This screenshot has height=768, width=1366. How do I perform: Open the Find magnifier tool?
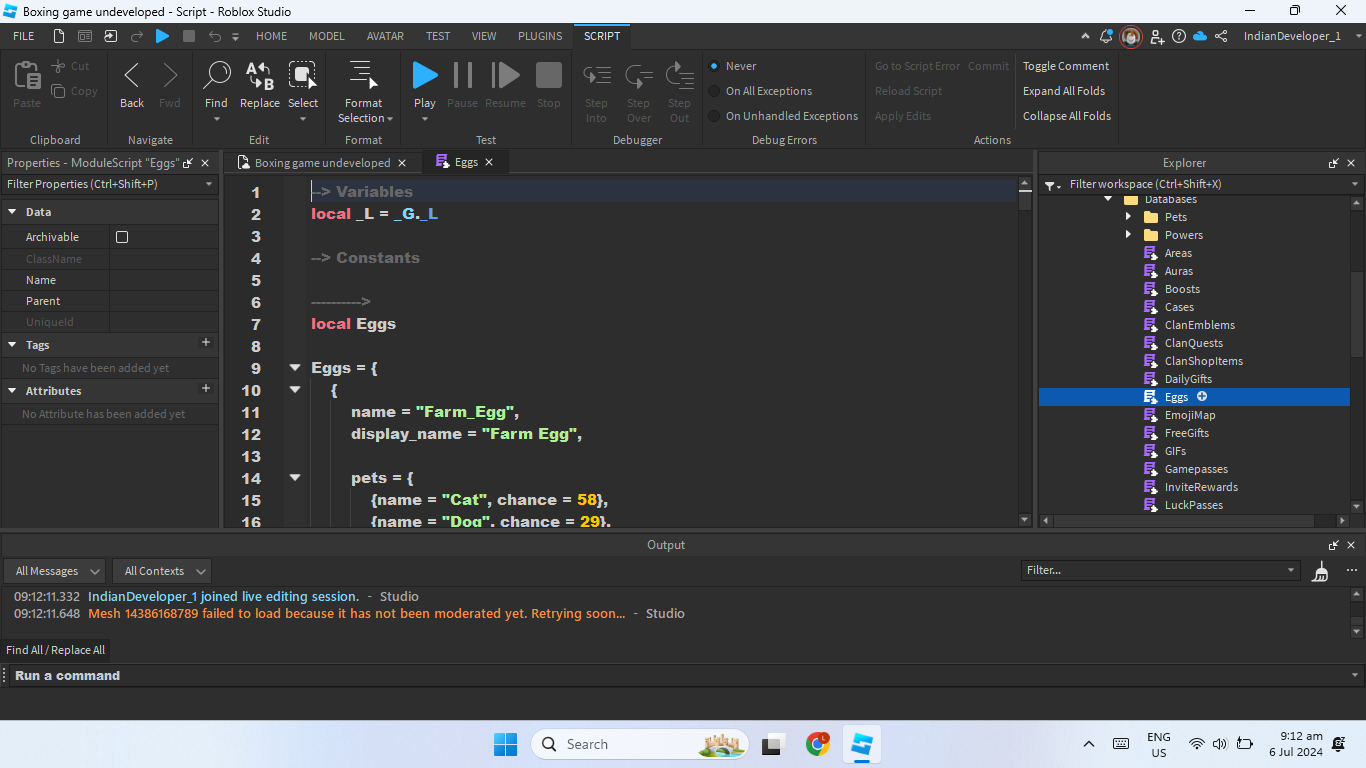216,76
